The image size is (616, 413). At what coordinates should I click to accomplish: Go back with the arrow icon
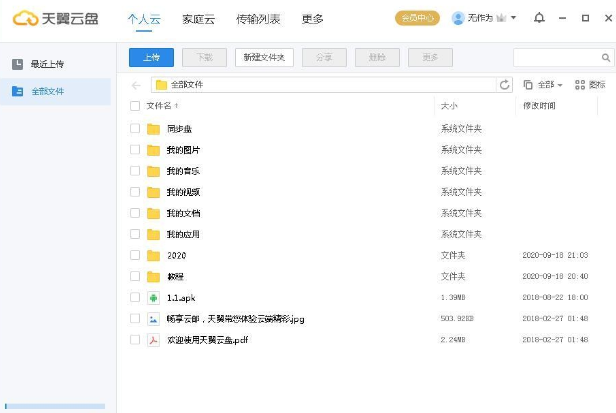pyautogui.click(x=136, y=85)
